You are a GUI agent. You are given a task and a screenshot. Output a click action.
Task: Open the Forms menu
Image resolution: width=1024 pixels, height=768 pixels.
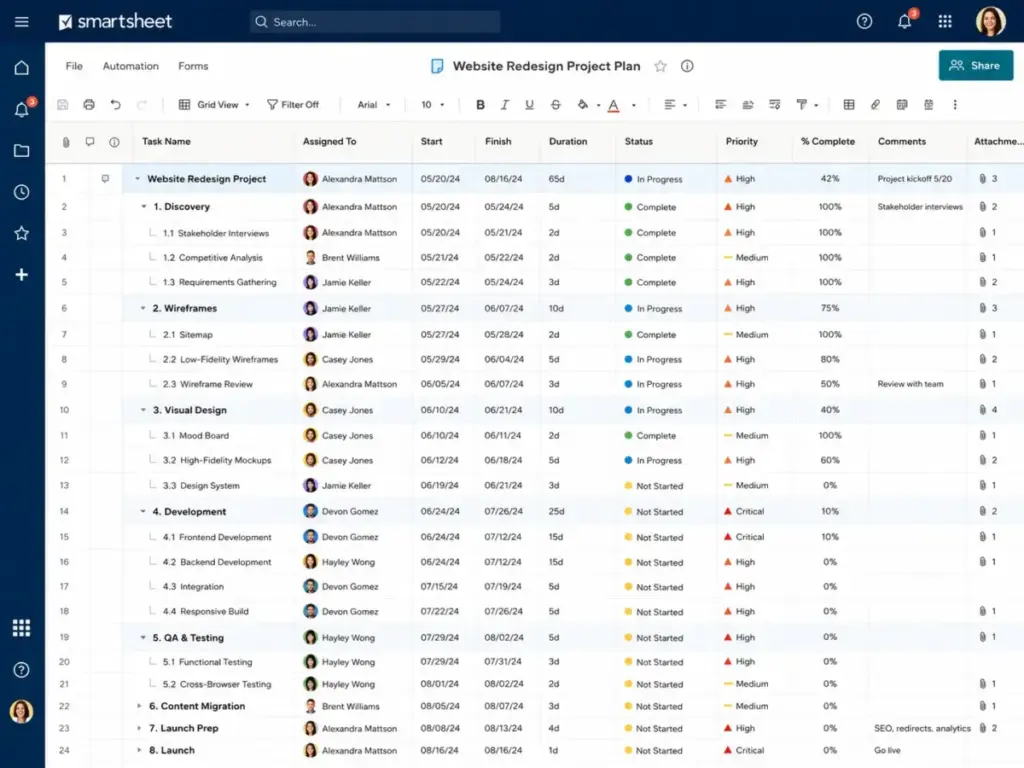pyautogui.click(x=193, y=66)
